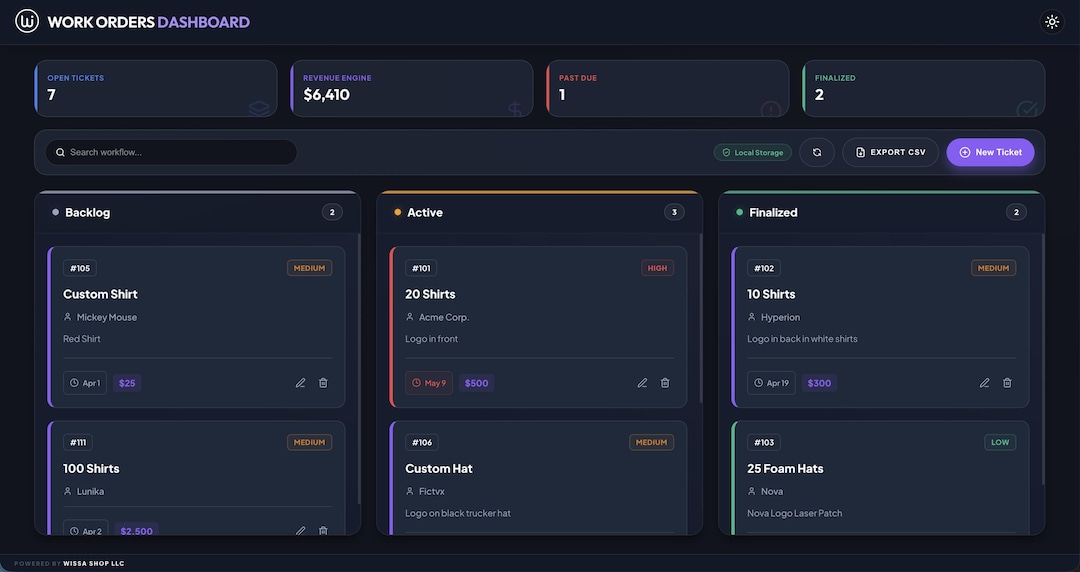The image size is (1080, 572).
Task: Click the MEDIUM badge on Custom Hat
Action: click(652, 442)
